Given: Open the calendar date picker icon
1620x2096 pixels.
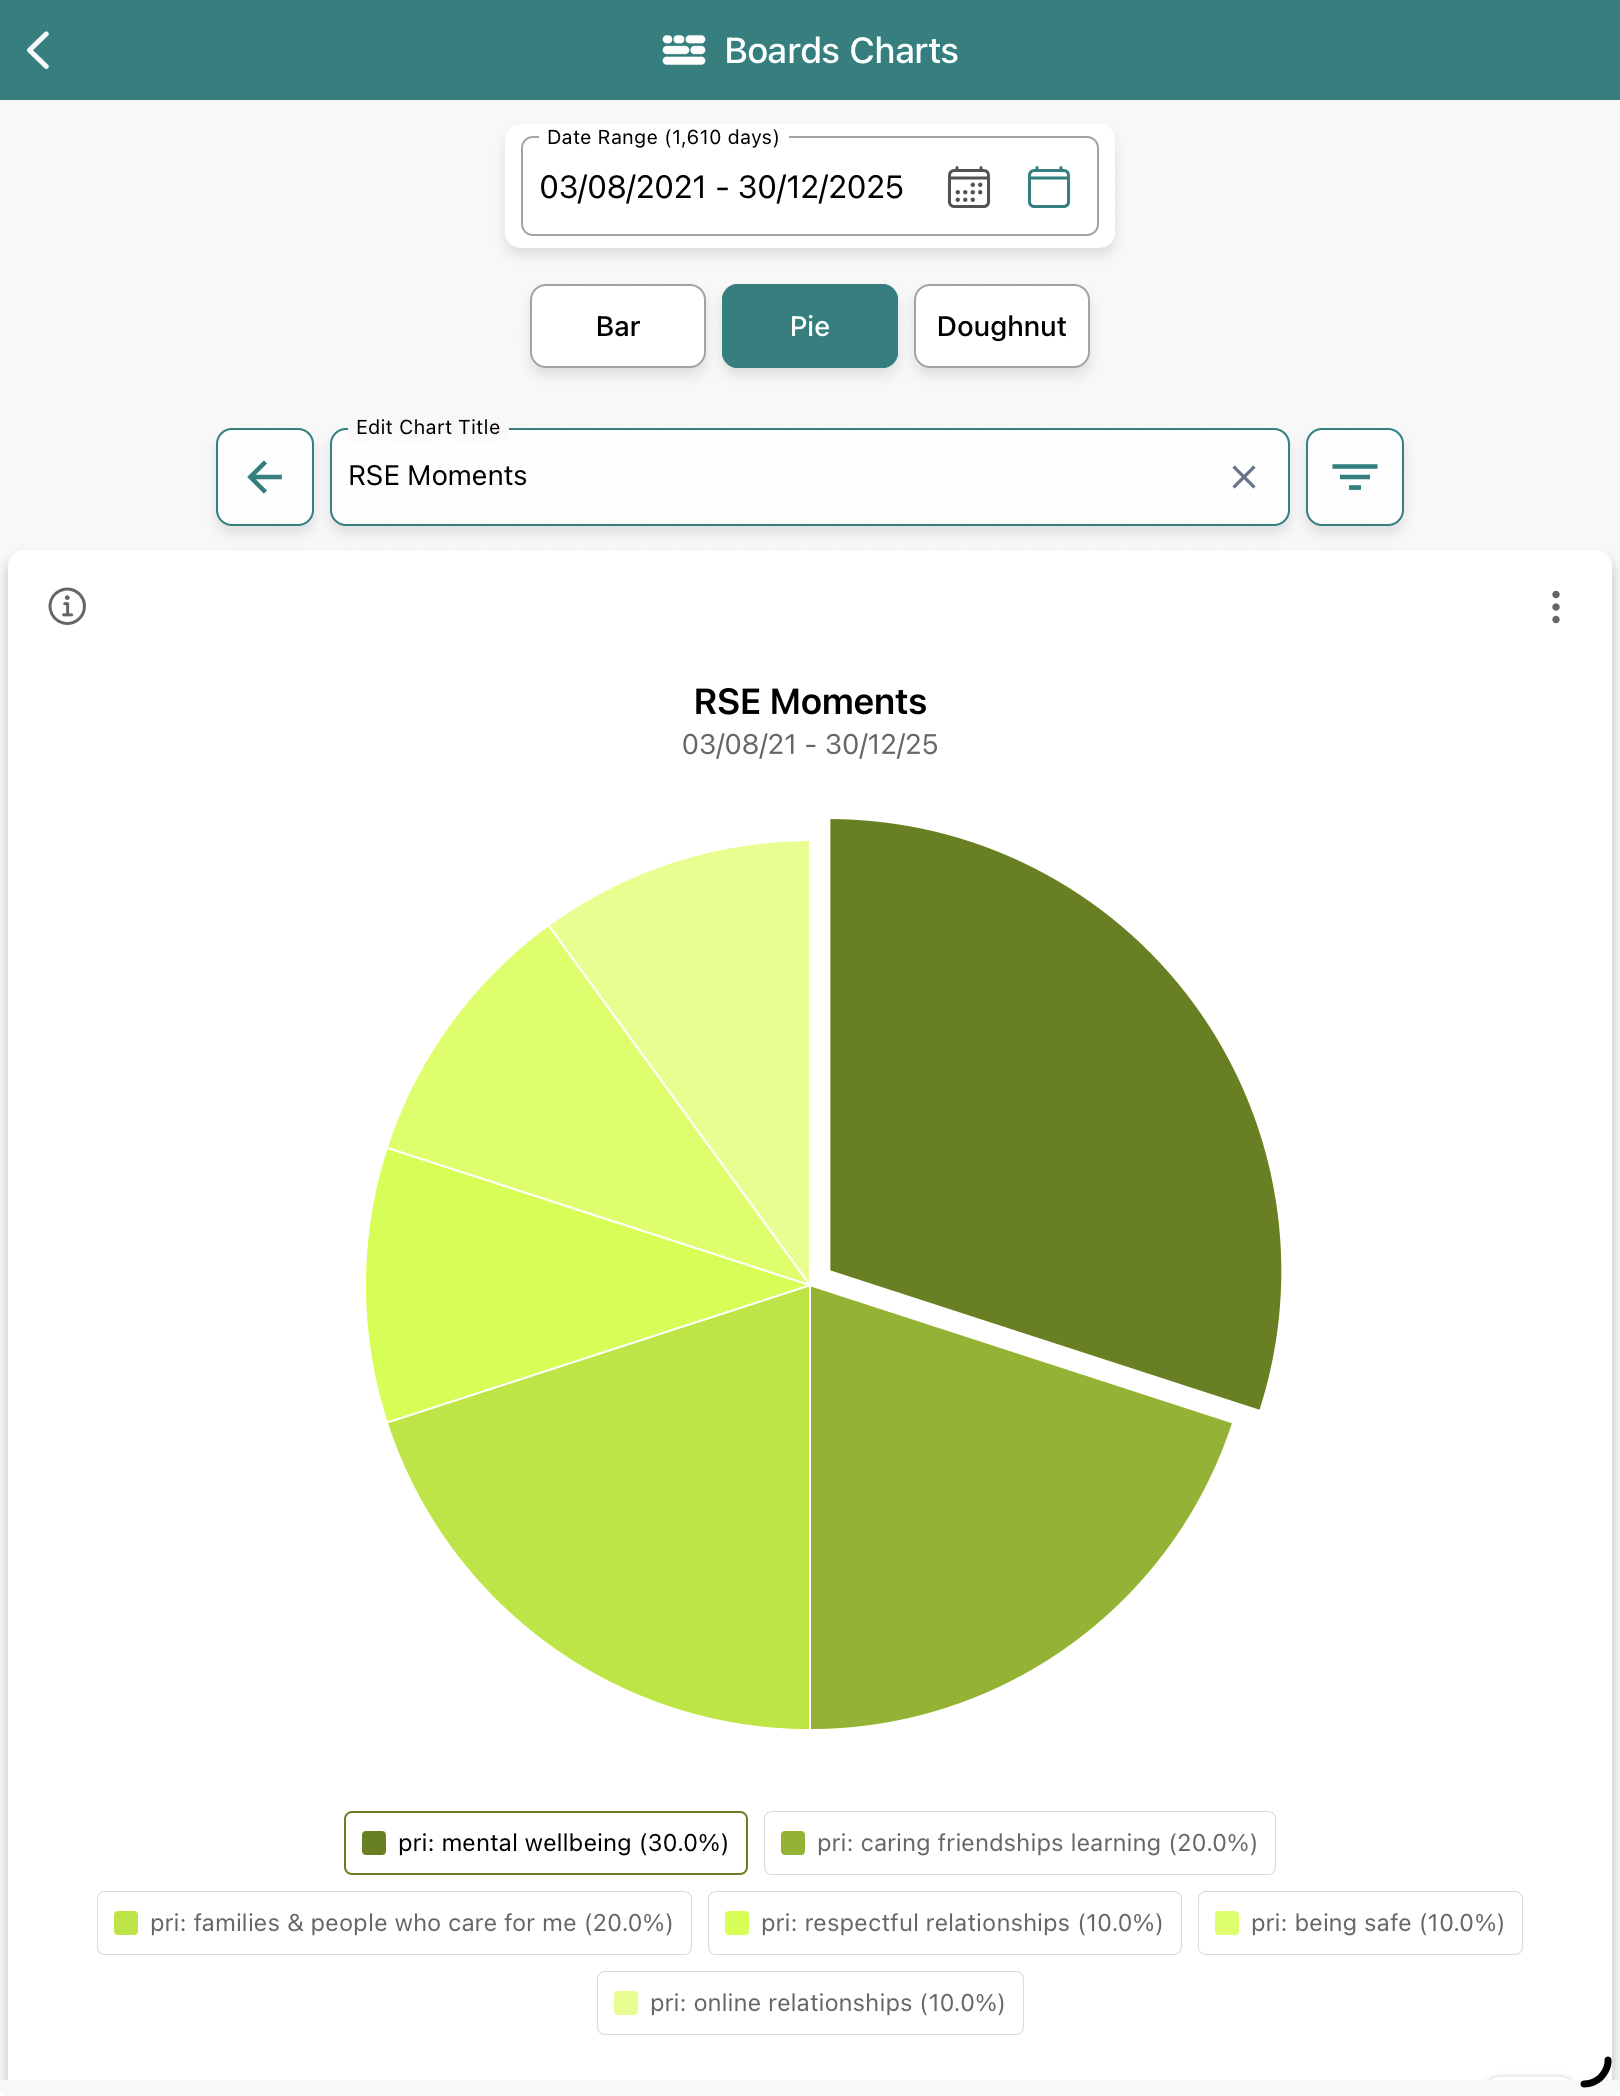Looking at the screenshot, I should pos(968,187).
